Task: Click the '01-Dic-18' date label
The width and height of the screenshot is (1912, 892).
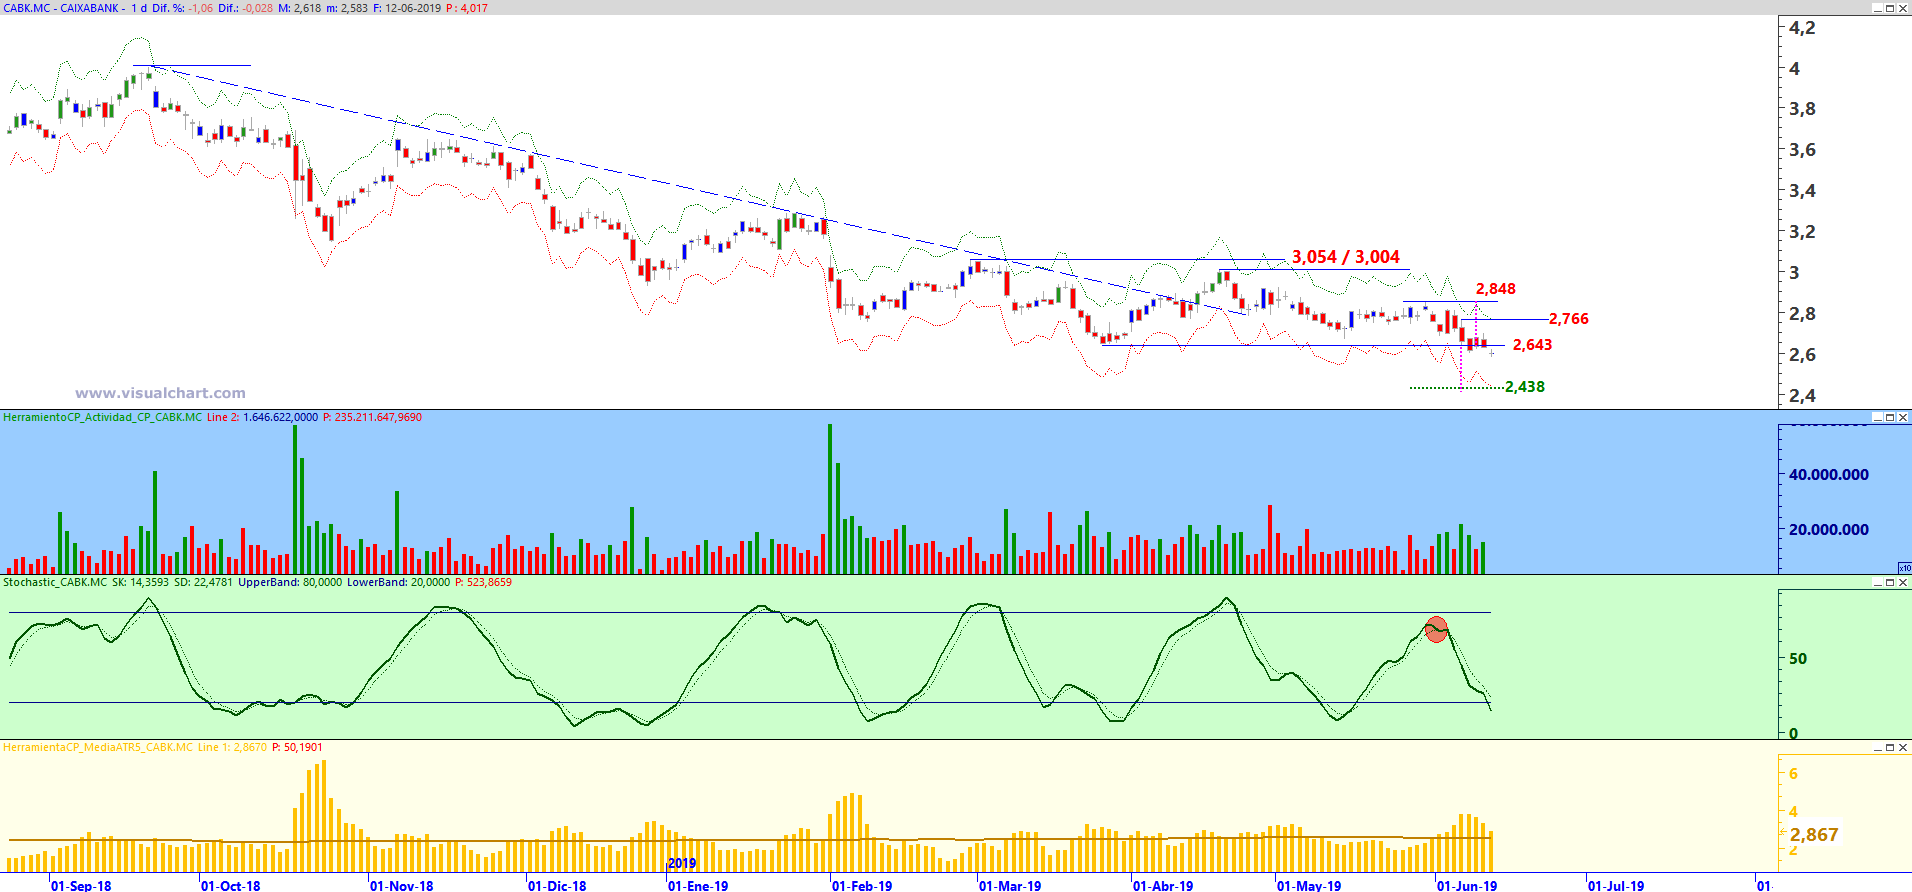Action: click(557, 885)
